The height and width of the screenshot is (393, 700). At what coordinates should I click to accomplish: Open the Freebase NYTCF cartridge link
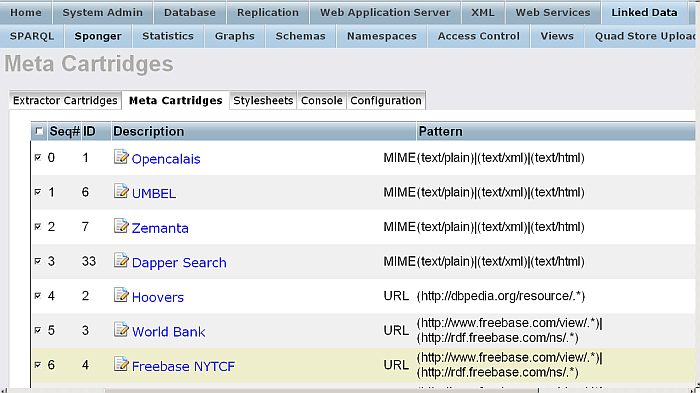(x=183, y=367)
